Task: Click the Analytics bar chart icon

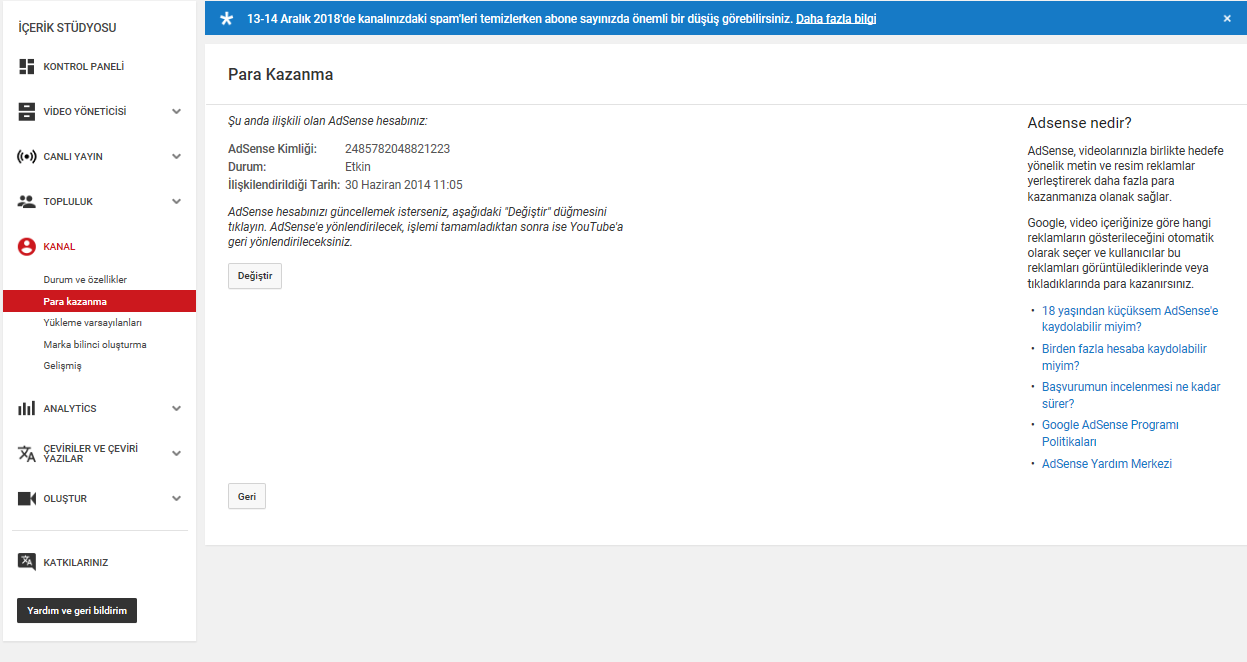Action: (27, 409)
